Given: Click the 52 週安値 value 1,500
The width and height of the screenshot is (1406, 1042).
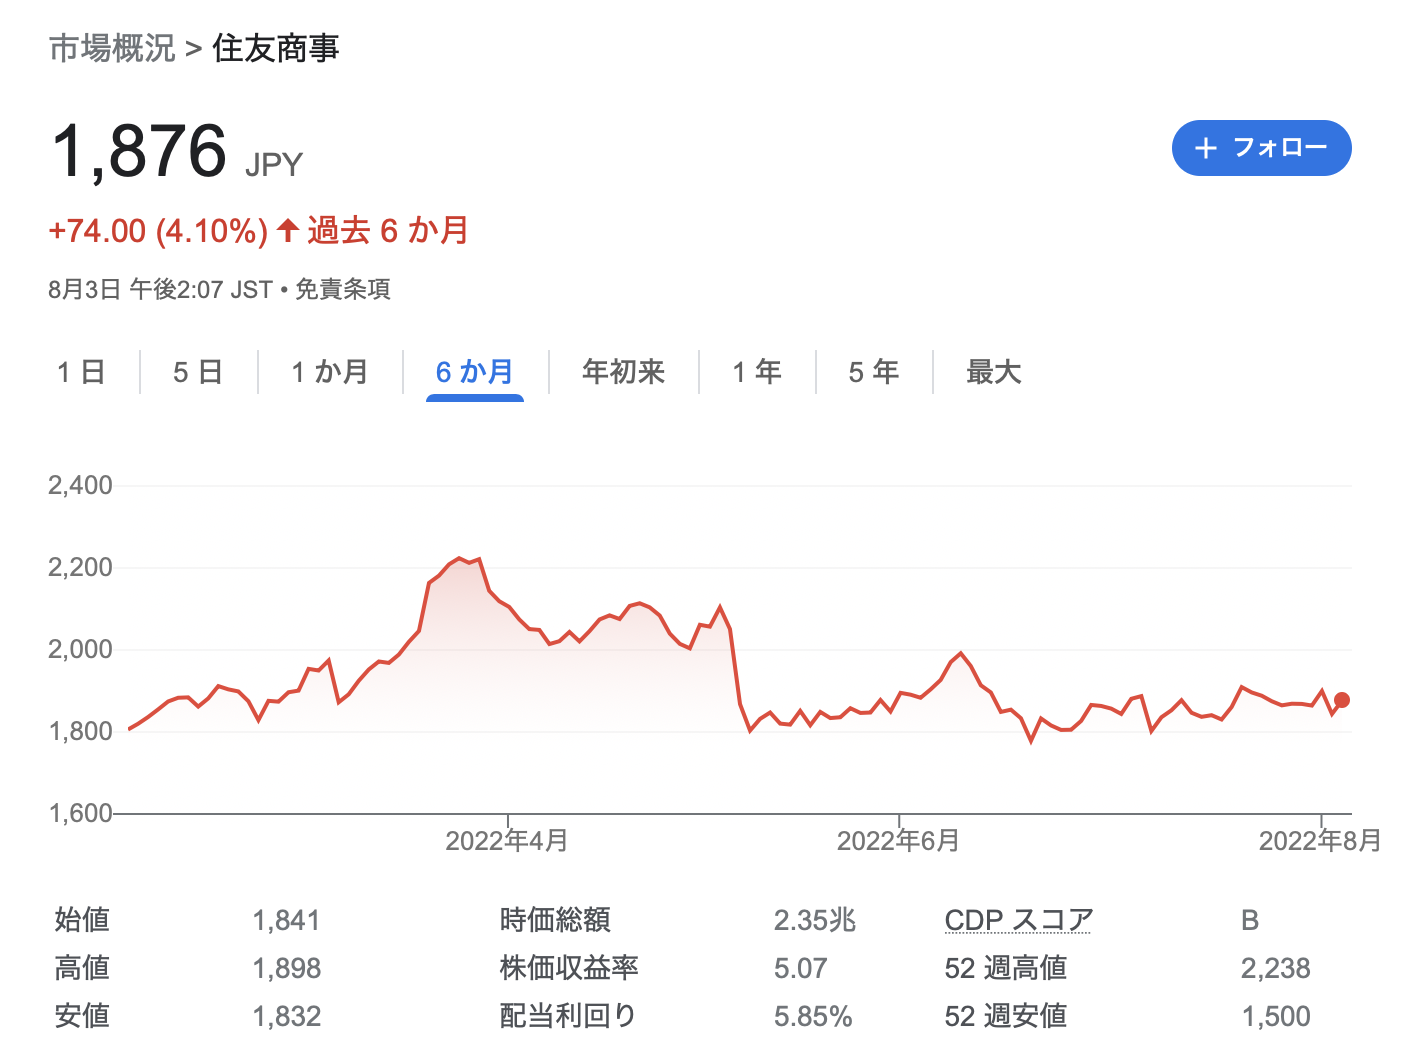Looking at the screenshot, I should click(1276, 1016).
